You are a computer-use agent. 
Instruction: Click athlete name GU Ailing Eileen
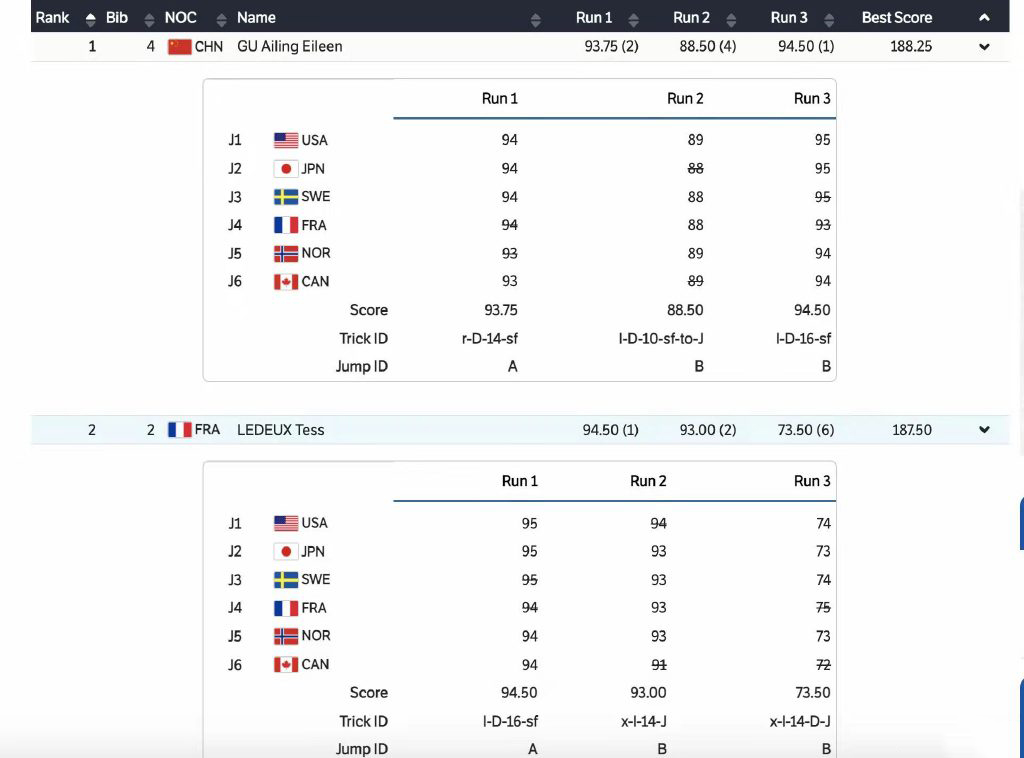point(289,47)
